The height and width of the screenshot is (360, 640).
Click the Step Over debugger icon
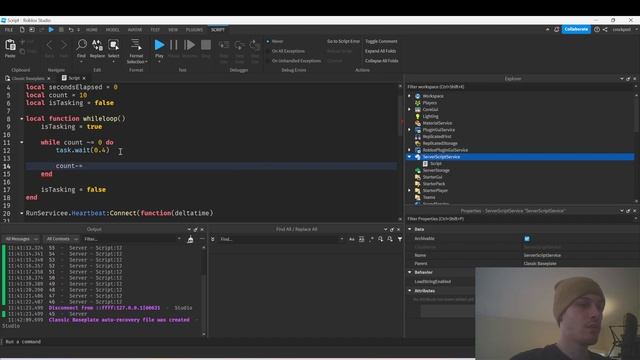[x=239, y=45]
